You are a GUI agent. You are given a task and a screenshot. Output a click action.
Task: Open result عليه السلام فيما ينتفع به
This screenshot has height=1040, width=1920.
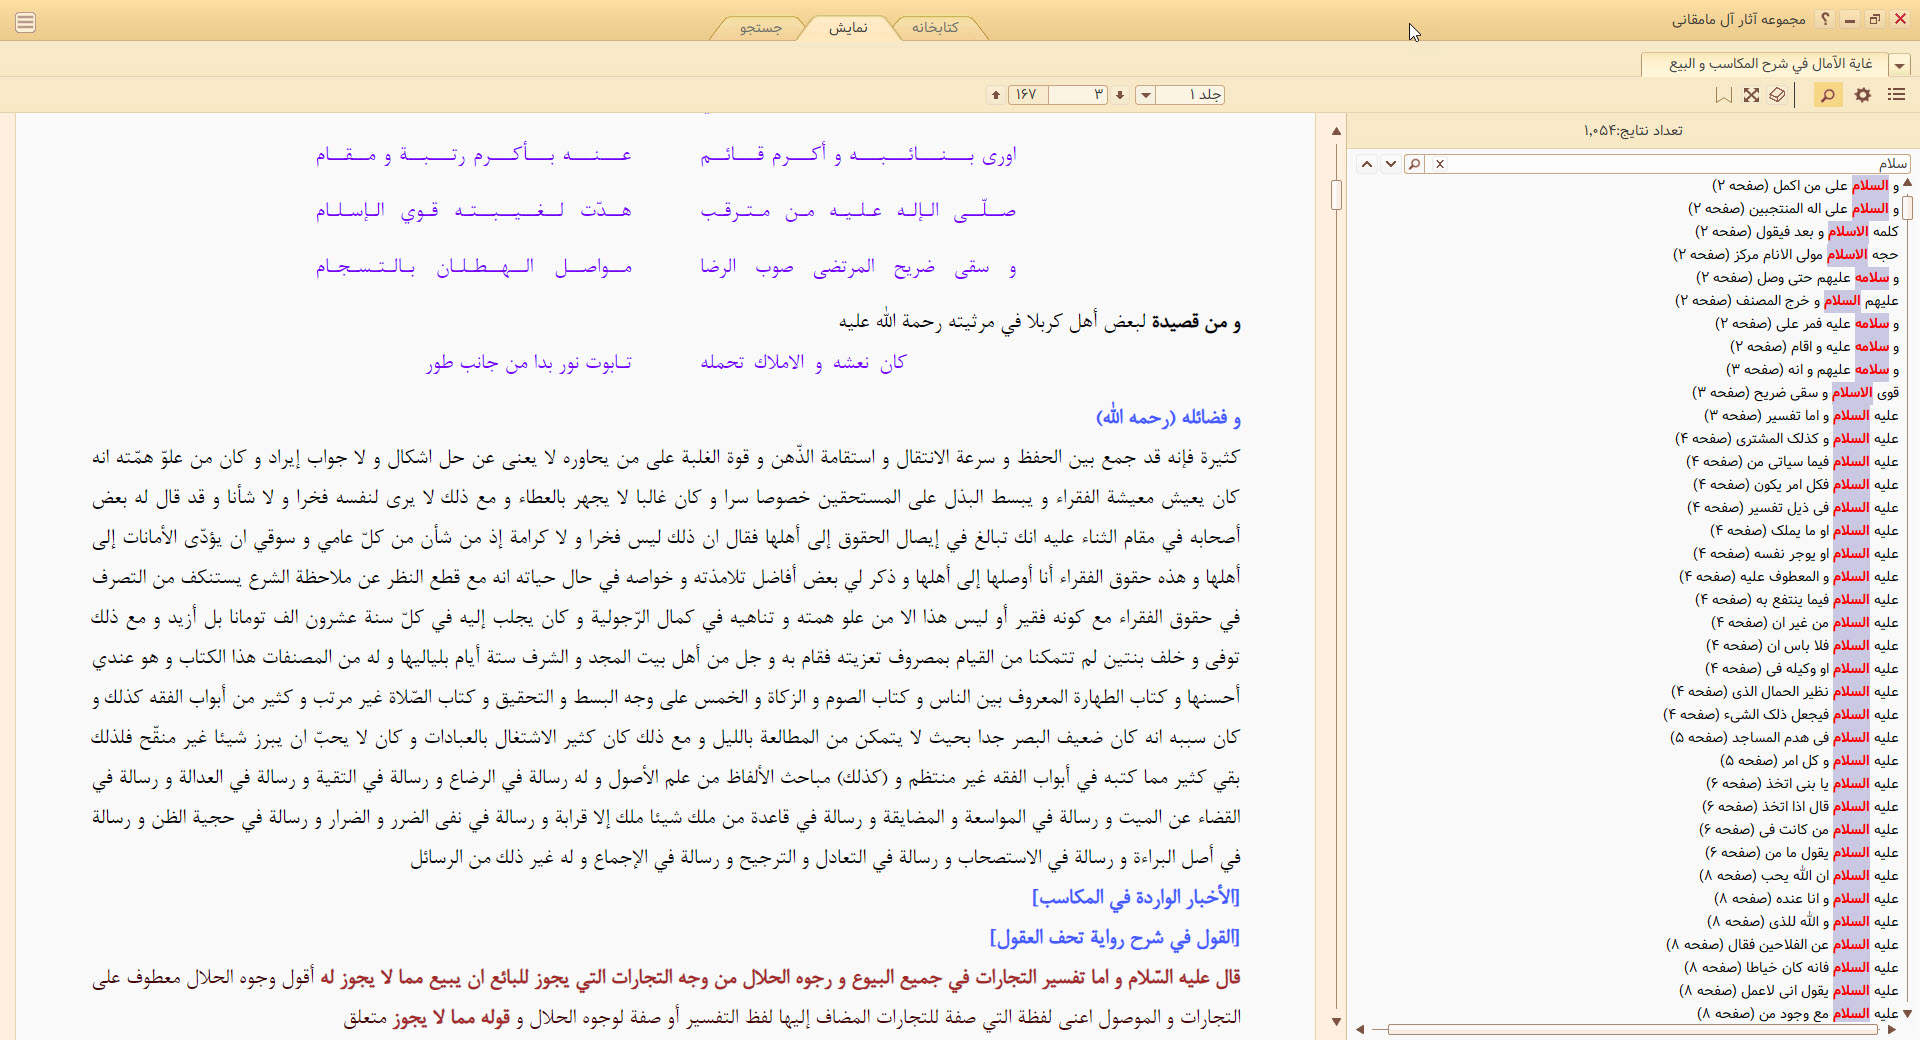(1797, 600)
